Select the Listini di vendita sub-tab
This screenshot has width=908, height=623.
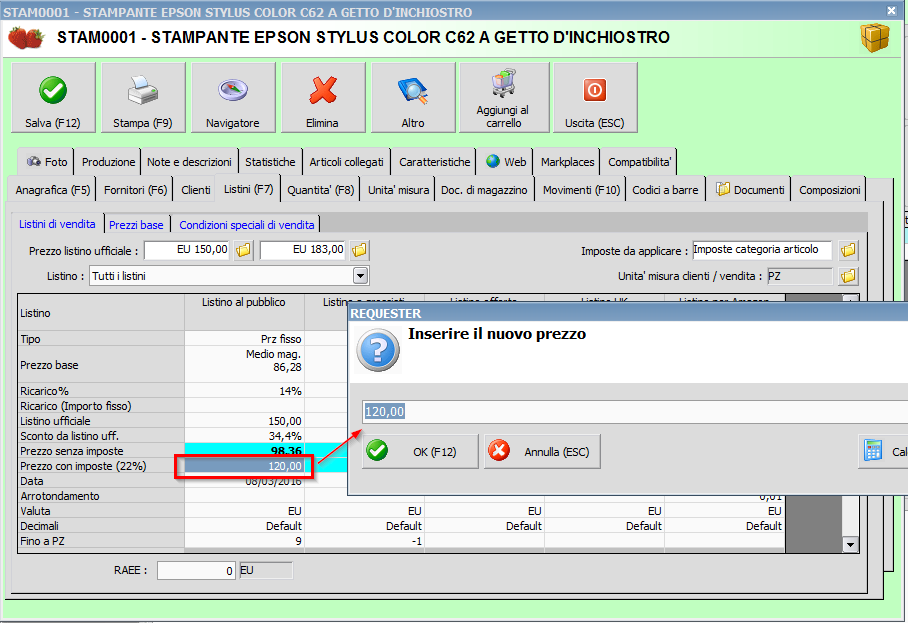57,224
